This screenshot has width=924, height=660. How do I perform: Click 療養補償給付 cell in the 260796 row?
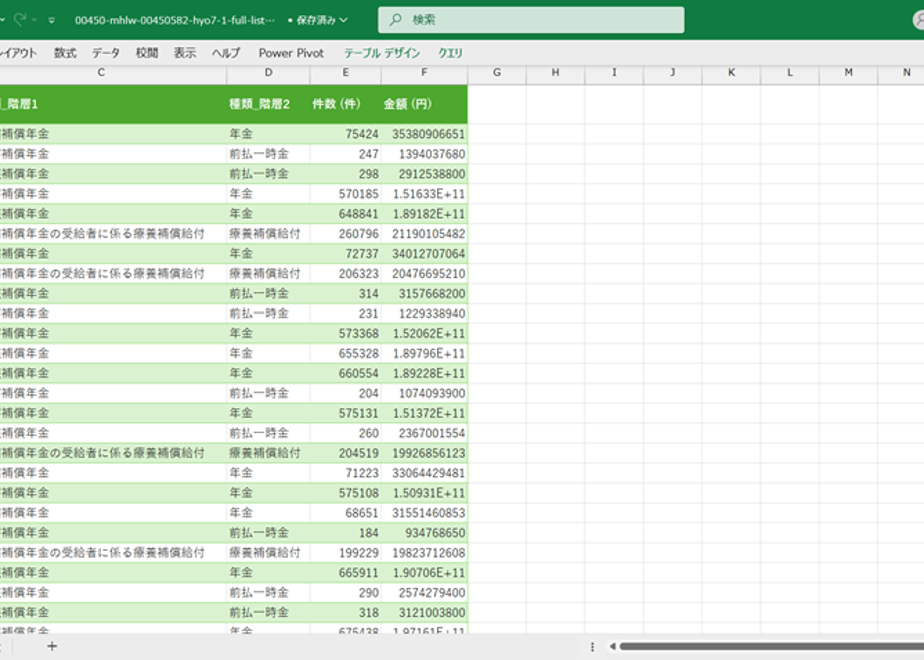(x=268, y=234)
